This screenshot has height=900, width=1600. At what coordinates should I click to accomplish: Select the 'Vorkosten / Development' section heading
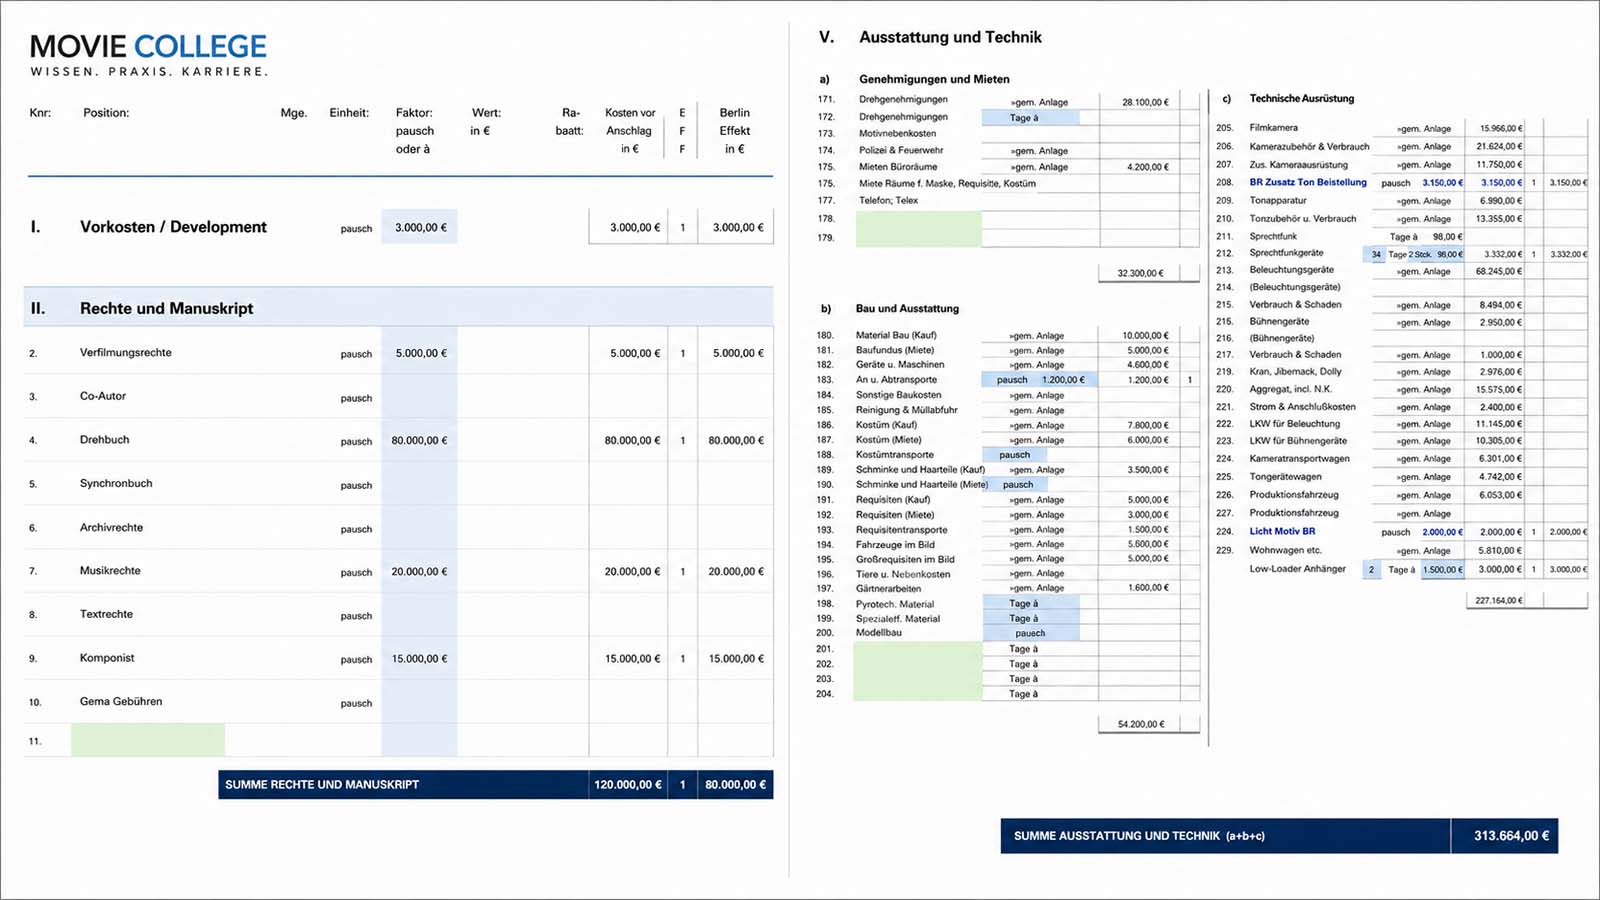173,227
